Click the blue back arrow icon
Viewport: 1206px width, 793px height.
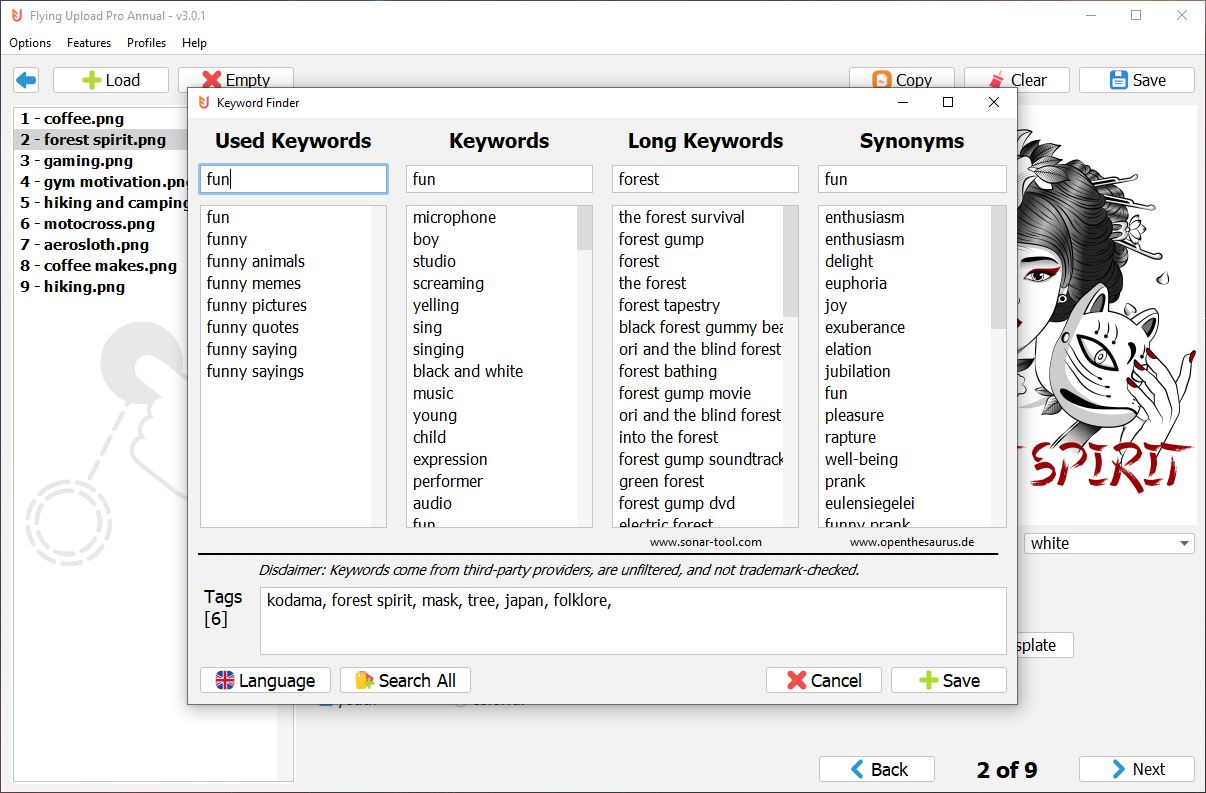(26, 80)
